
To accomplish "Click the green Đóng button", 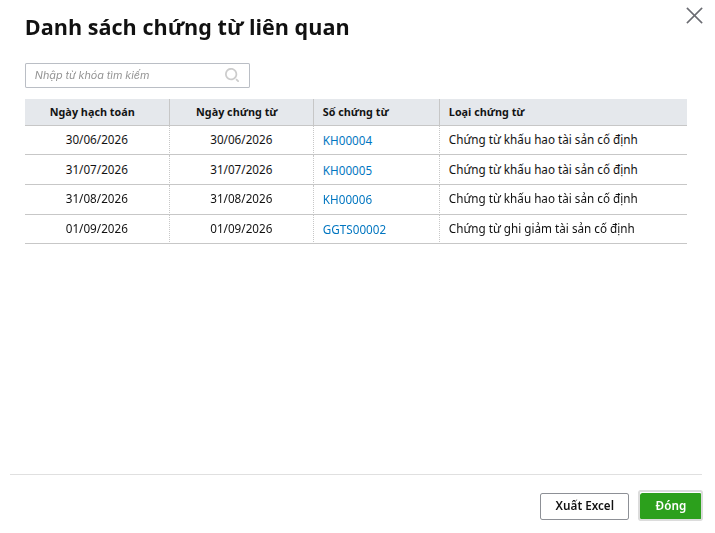I will tap(670, 506).
